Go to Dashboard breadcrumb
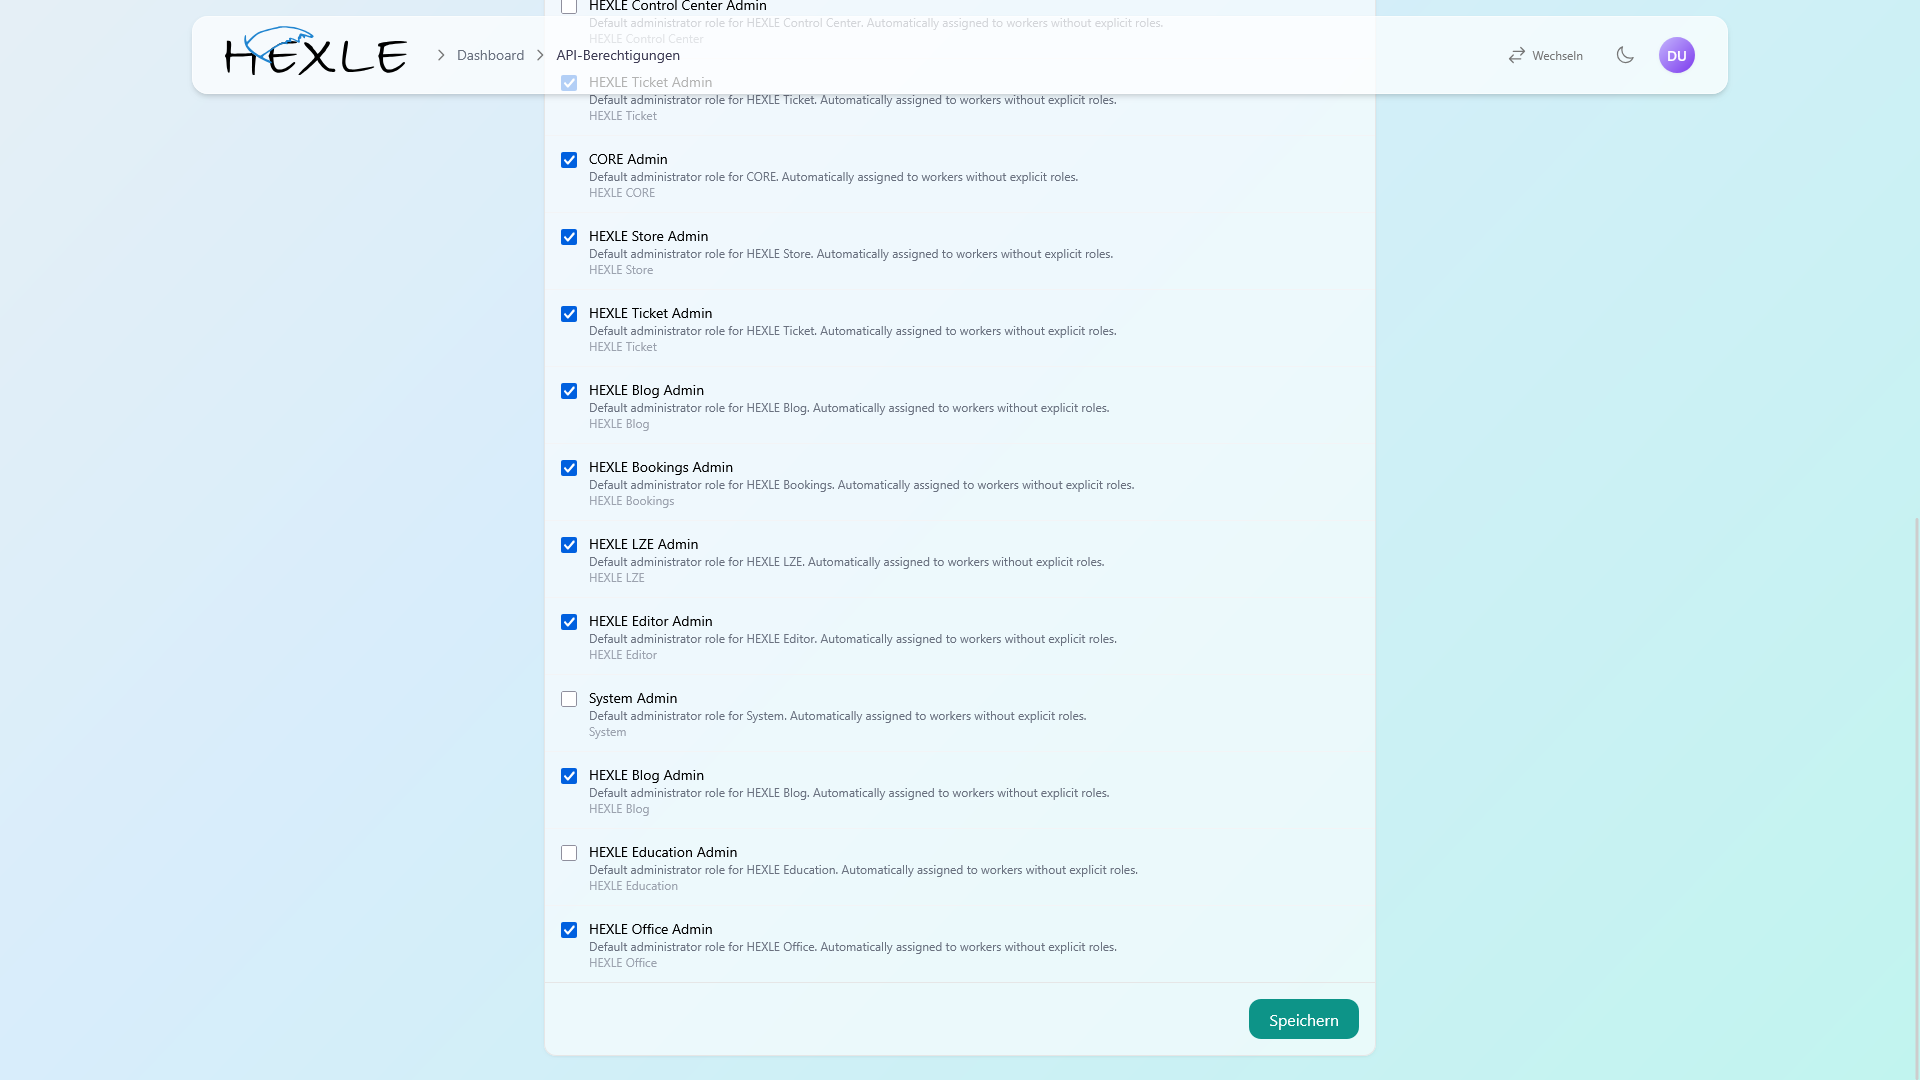This screenshot has height=1080, width=1920. click(490, 55)
